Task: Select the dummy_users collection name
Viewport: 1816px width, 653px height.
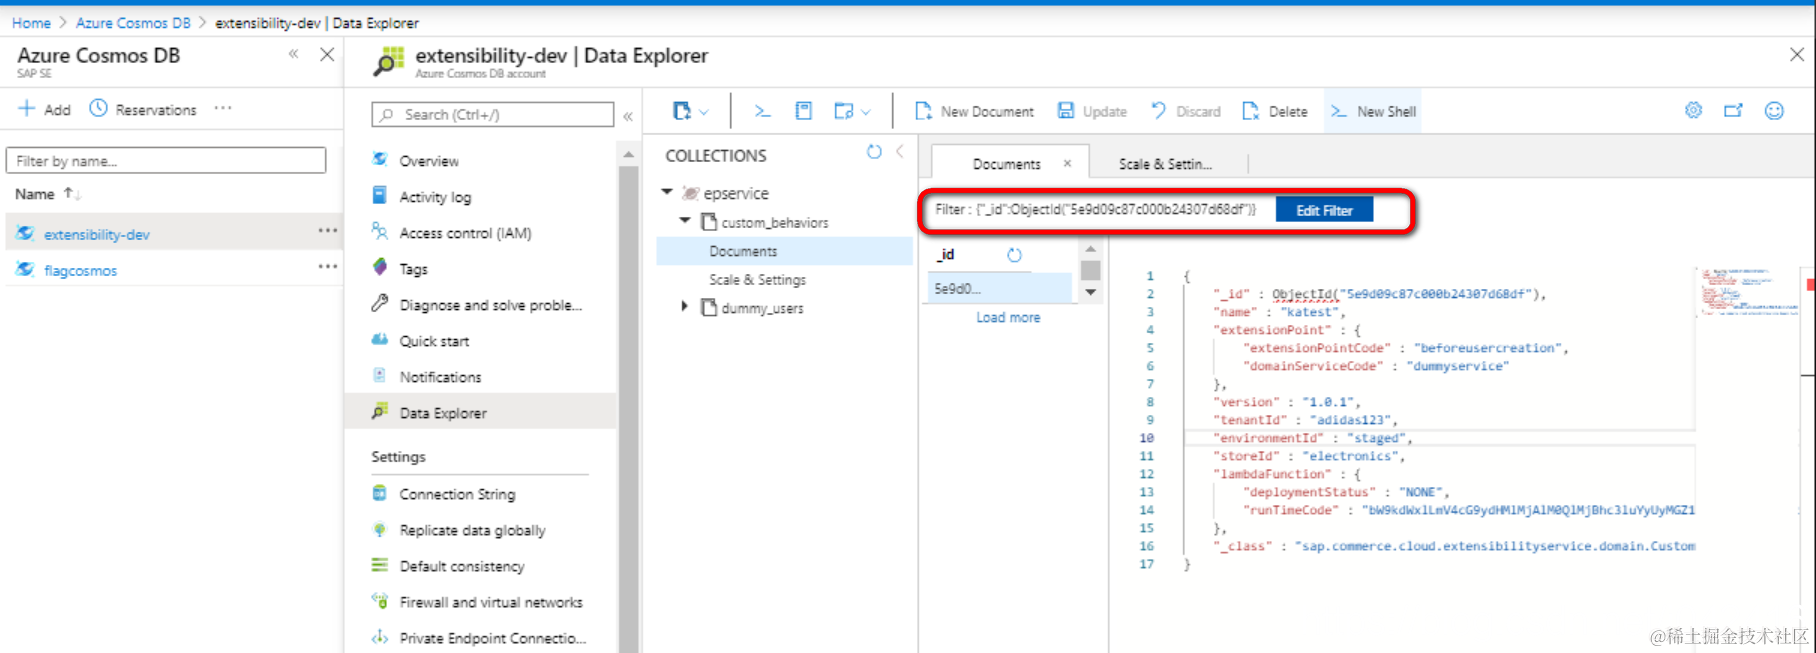Action: click(x=762, y=308)
